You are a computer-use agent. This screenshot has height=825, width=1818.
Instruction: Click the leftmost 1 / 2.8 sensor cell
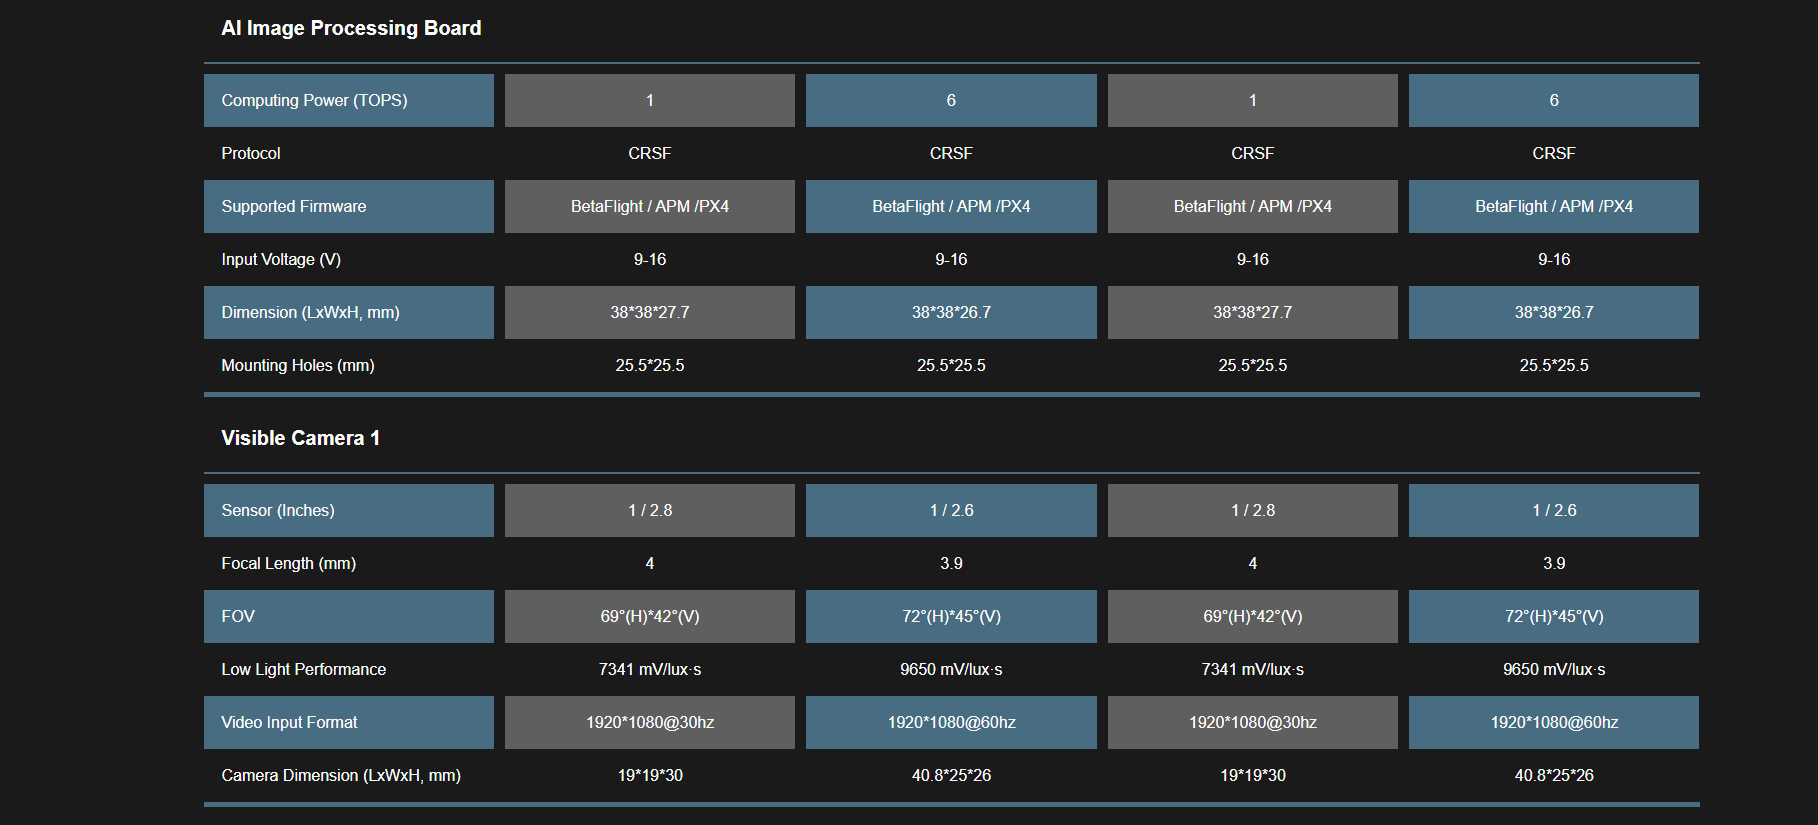pos(650,510)
